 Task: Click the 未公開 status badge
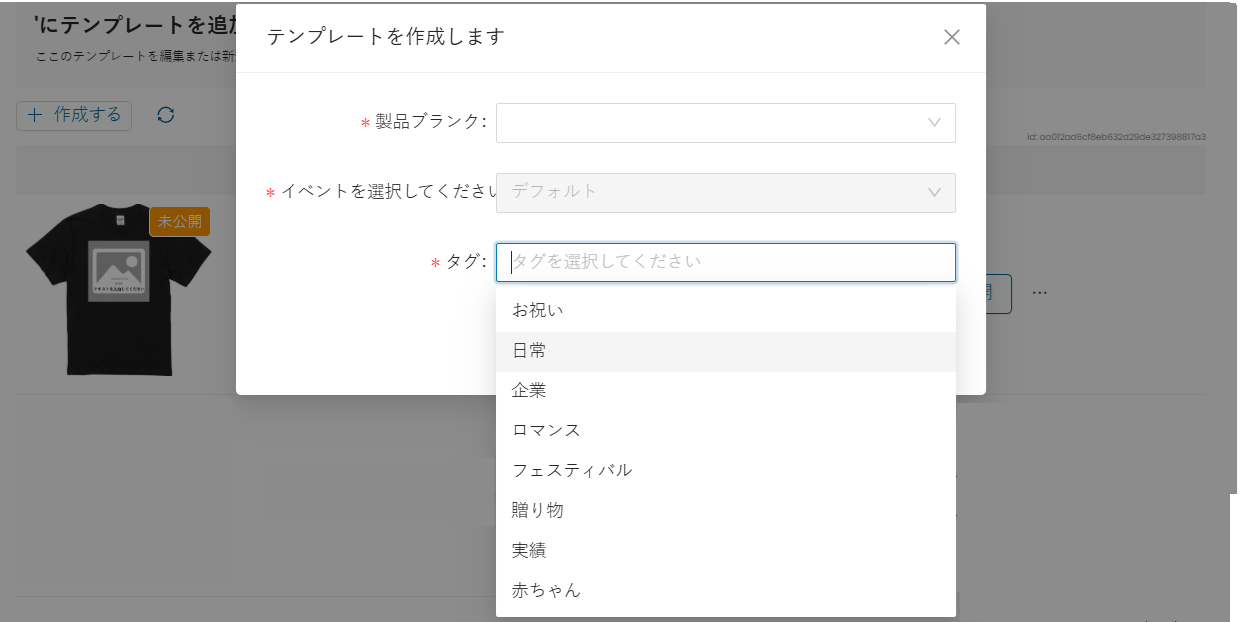(x=180, y=222)
